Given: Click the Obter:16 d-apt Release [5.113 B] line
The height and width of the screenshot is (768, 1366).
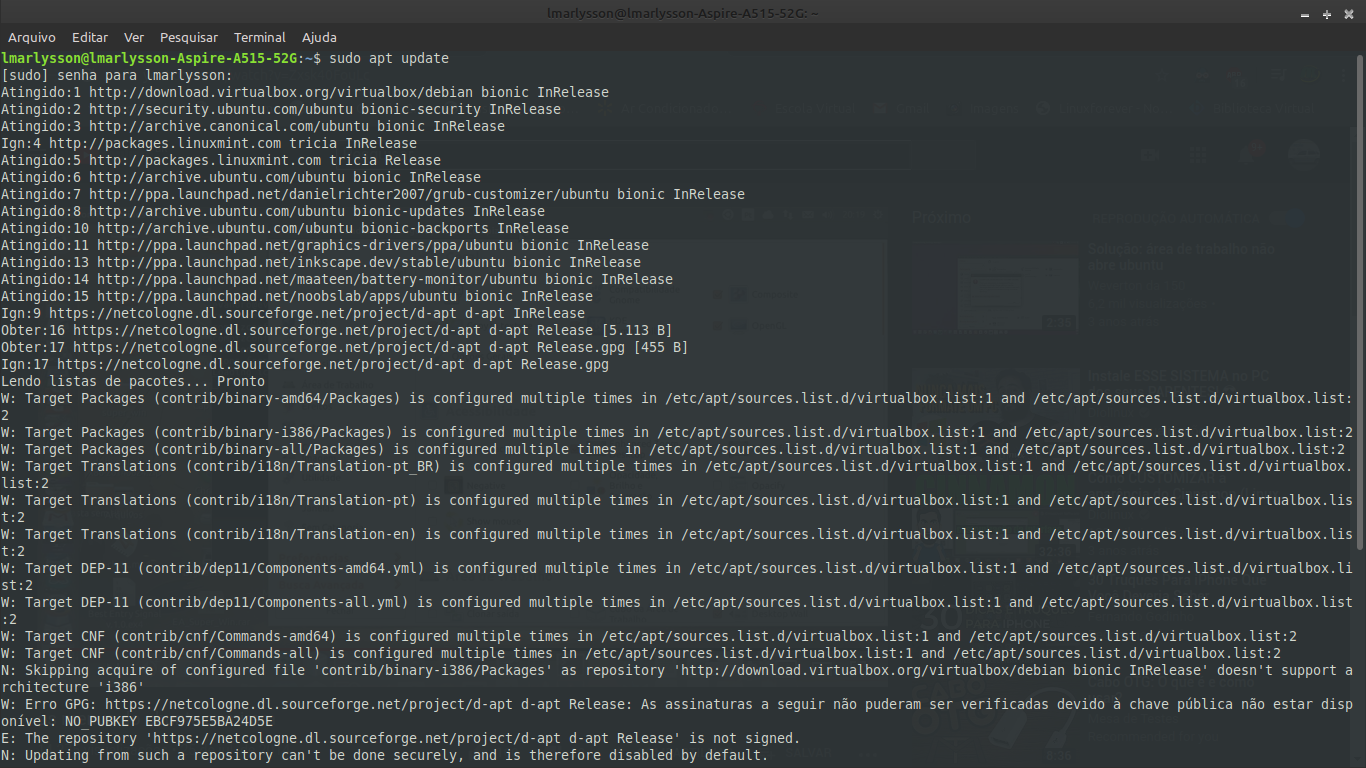Looking at the screenshot, I should (337, 330).
